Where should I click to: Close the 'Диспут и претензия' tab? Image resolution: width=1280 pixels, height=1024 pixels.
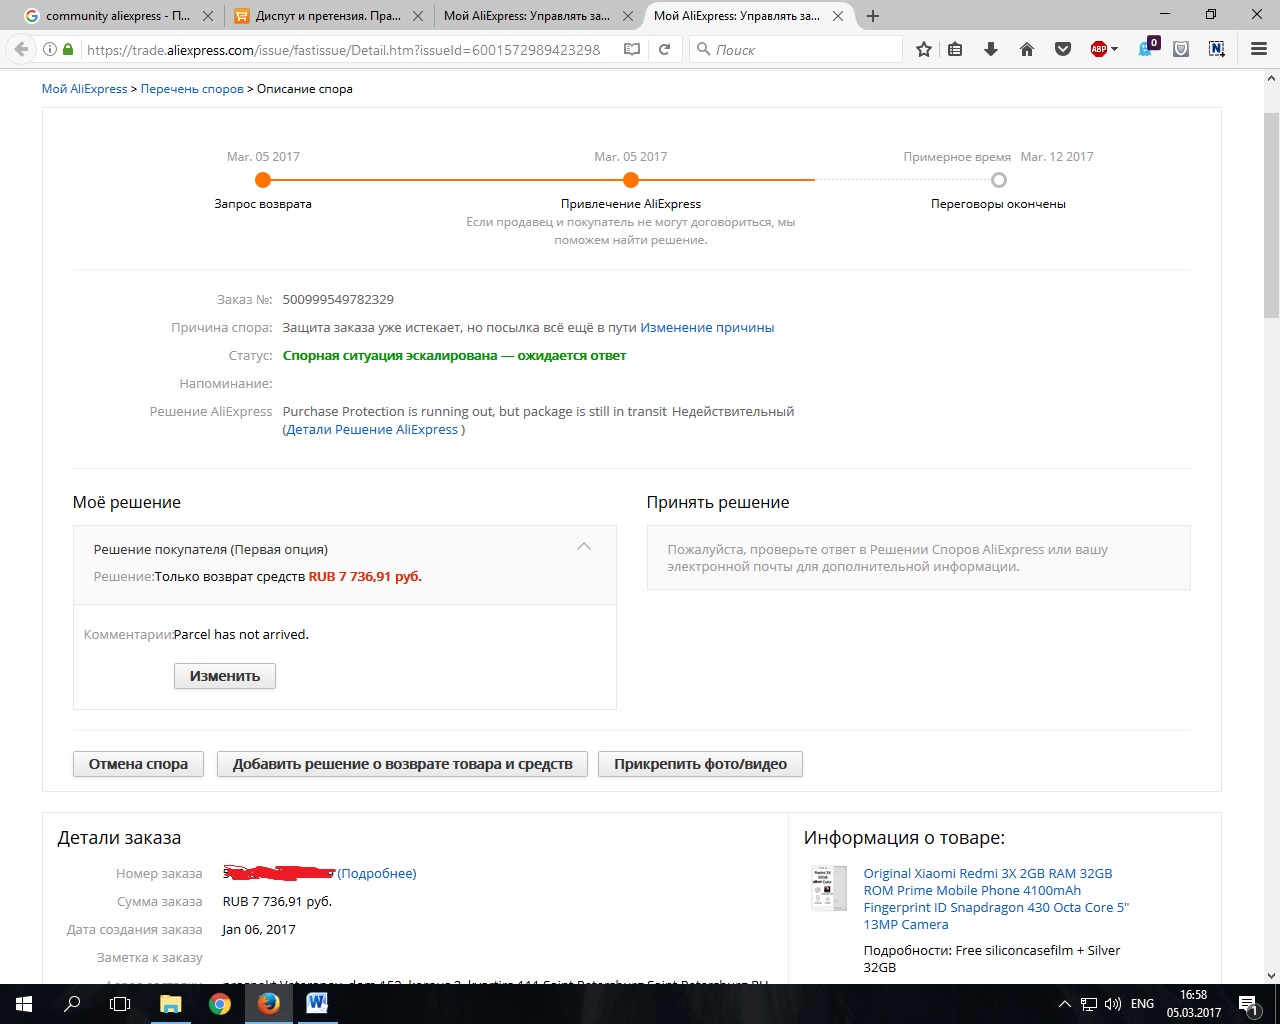coord(418,16)
